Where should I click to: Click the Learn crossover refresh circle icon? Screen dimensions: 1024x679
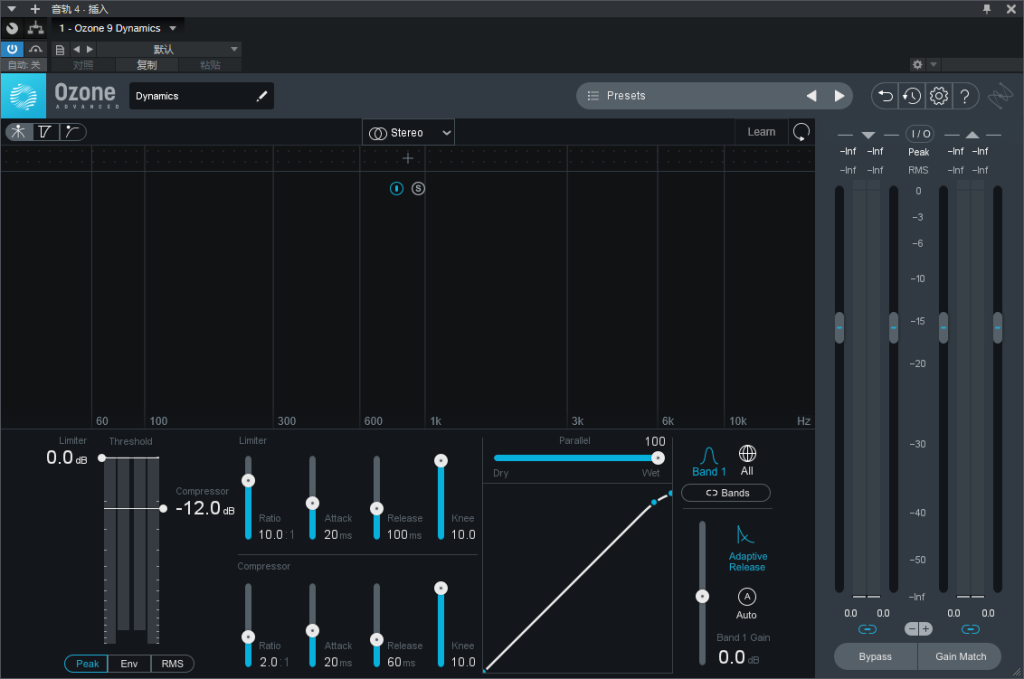click(801, 132)
